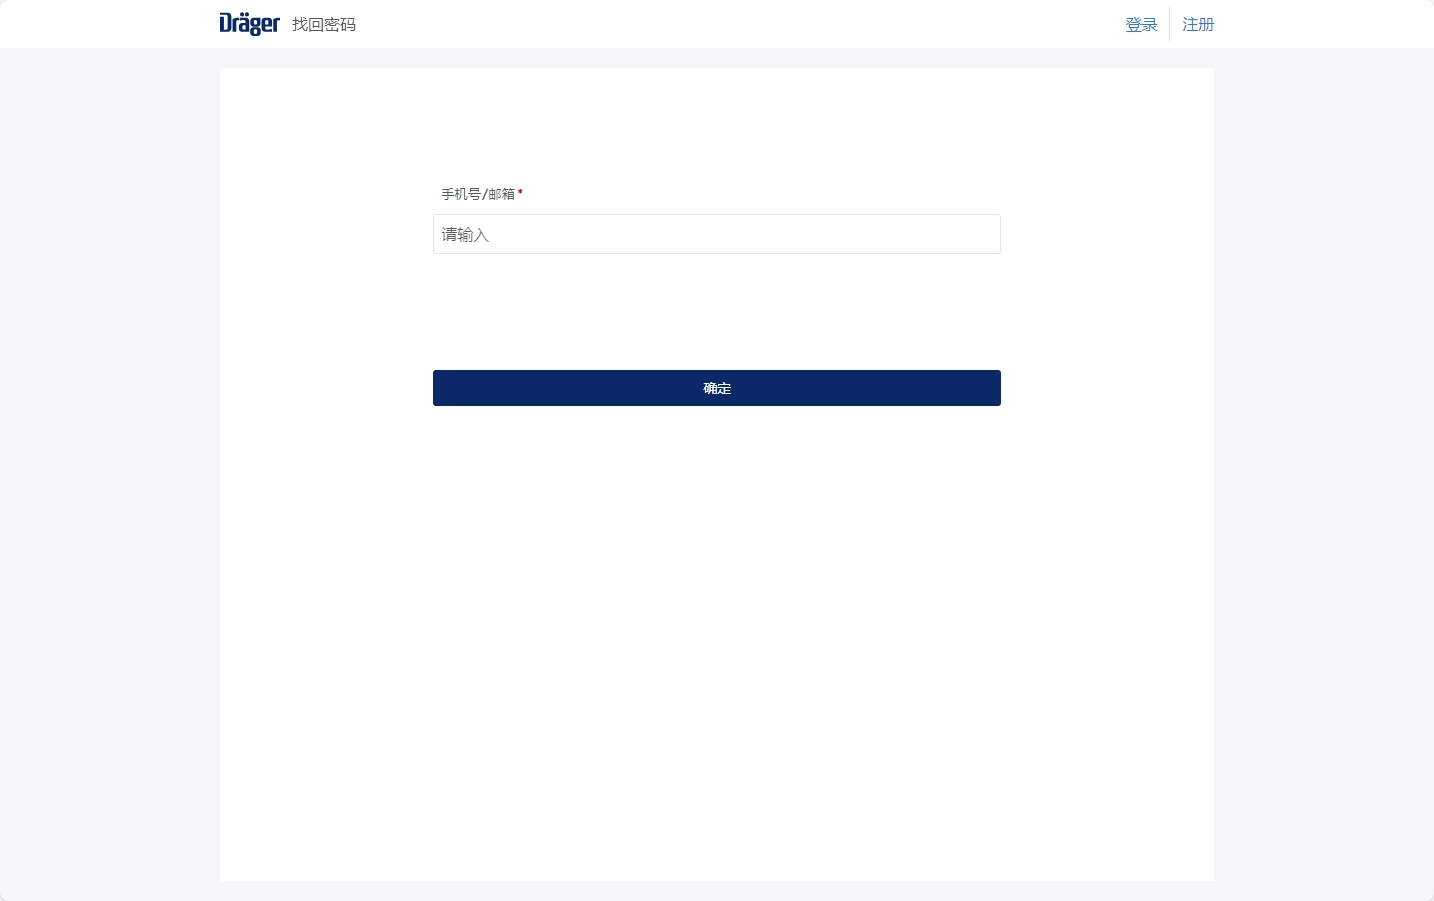1434x901 pixels.
Task: Select the 找回密码 page title
Action: coord(323,24)
